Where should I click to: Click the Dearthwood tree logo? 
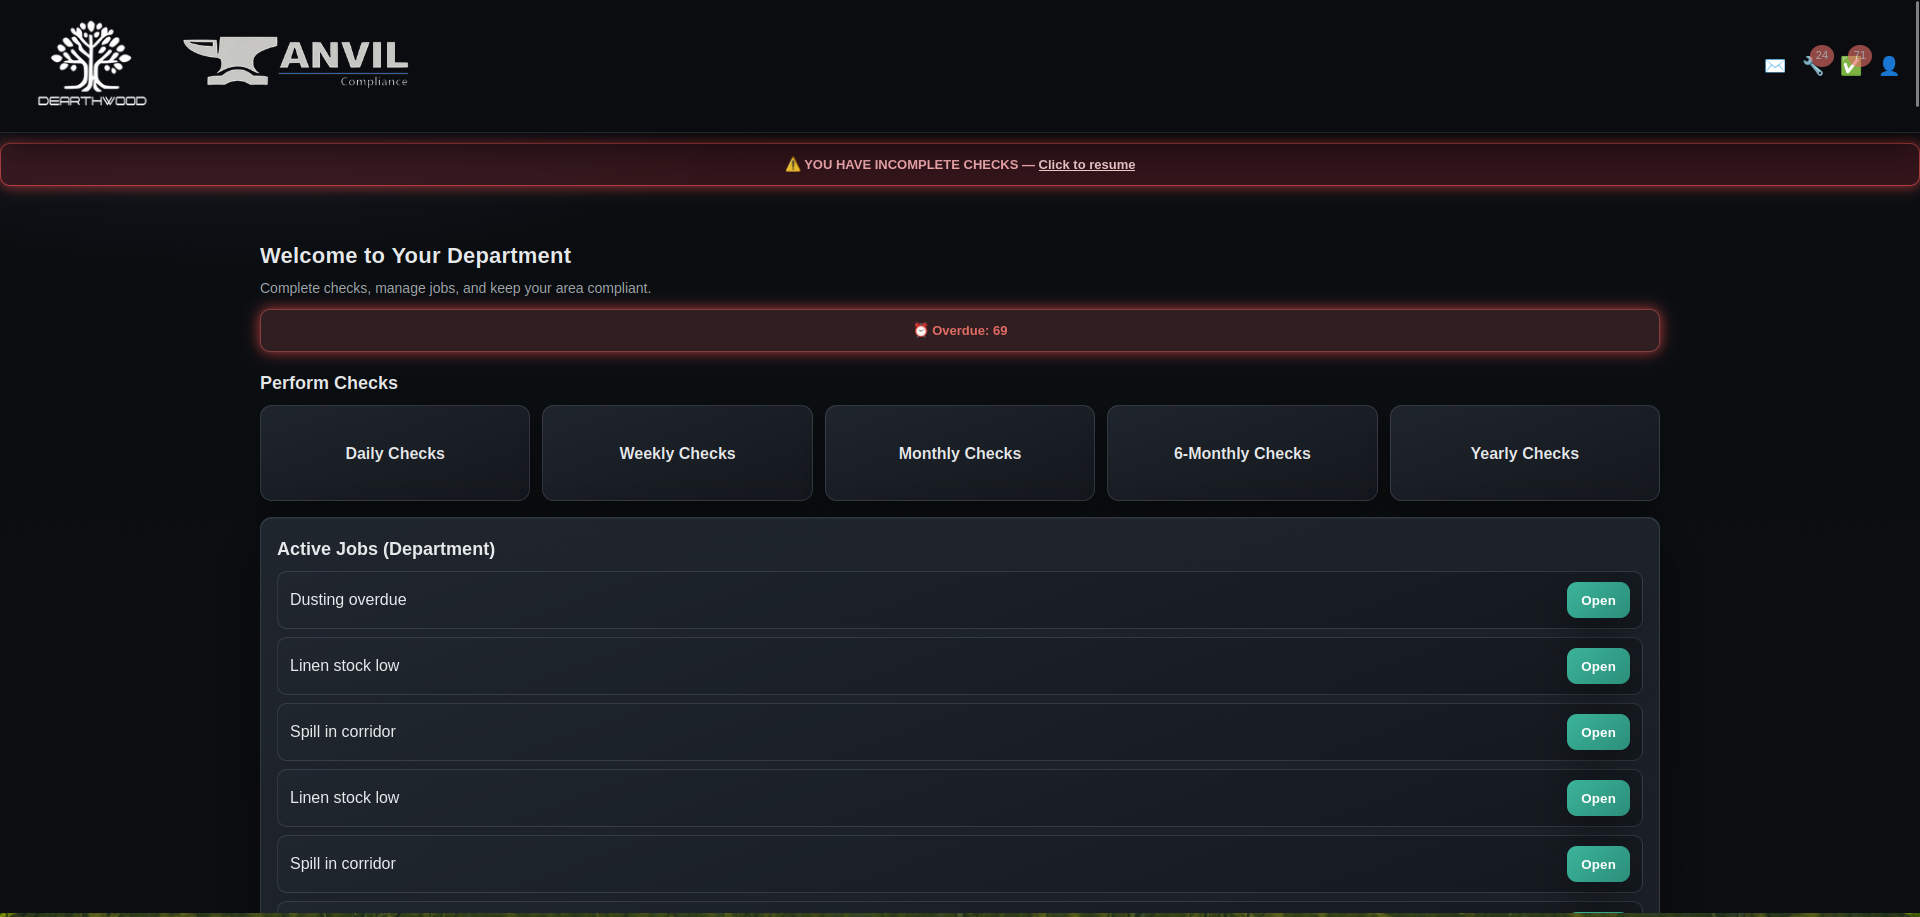coord(92,64)
